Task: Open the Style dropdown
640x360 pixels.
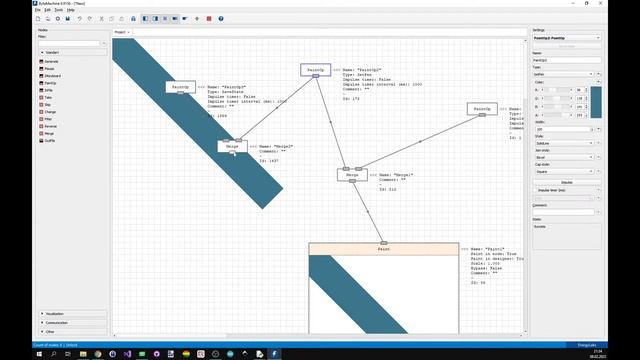Action: tap(564, 143)
